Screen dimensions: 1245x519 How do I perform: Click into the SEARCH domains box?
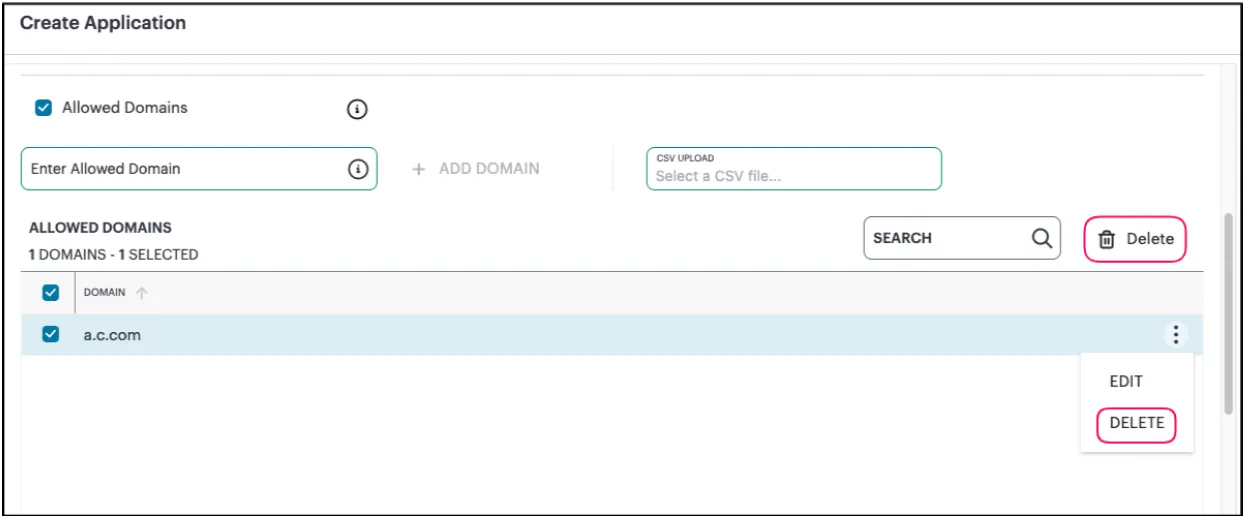[x=962, y=238]
